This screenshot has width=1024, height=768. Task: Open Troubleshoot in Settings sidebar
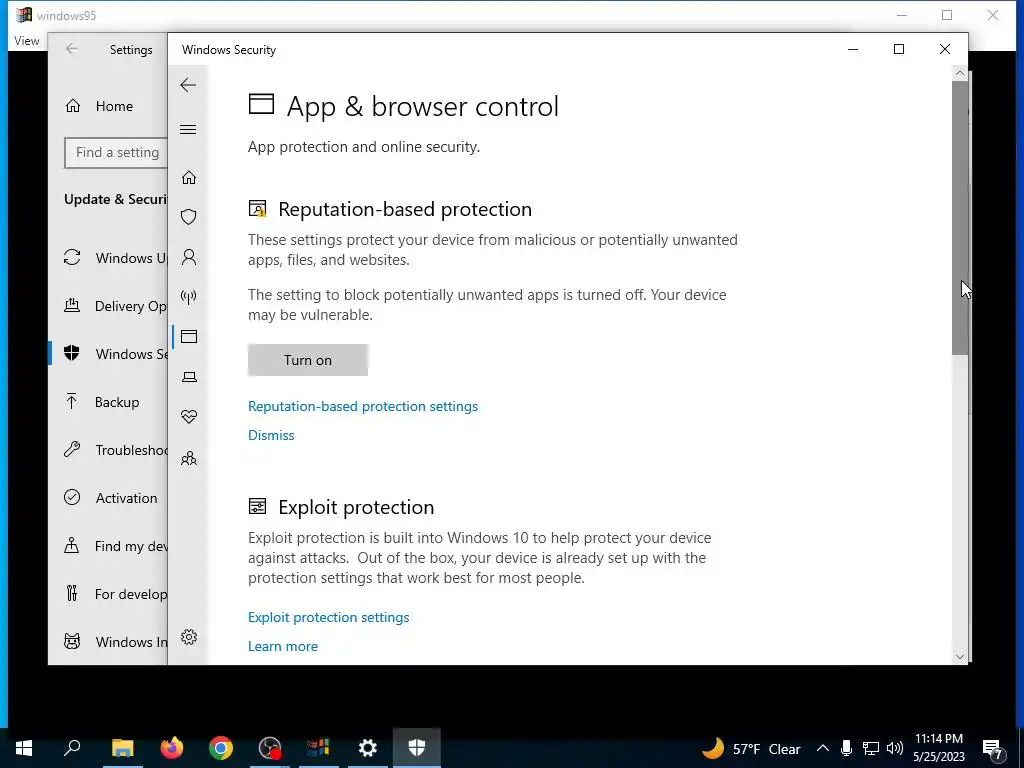(108, 450)
